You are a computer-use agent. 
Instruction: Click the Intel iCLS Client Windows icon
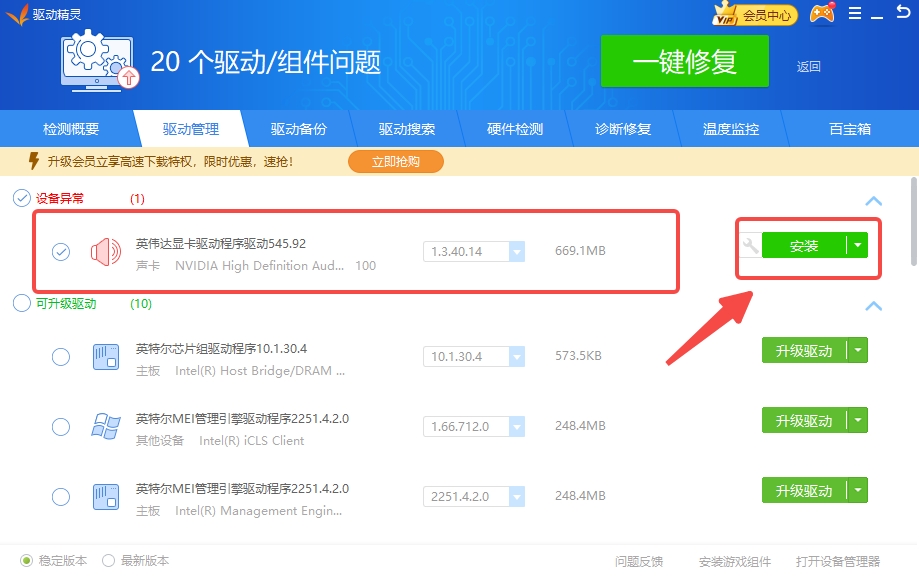105,426
